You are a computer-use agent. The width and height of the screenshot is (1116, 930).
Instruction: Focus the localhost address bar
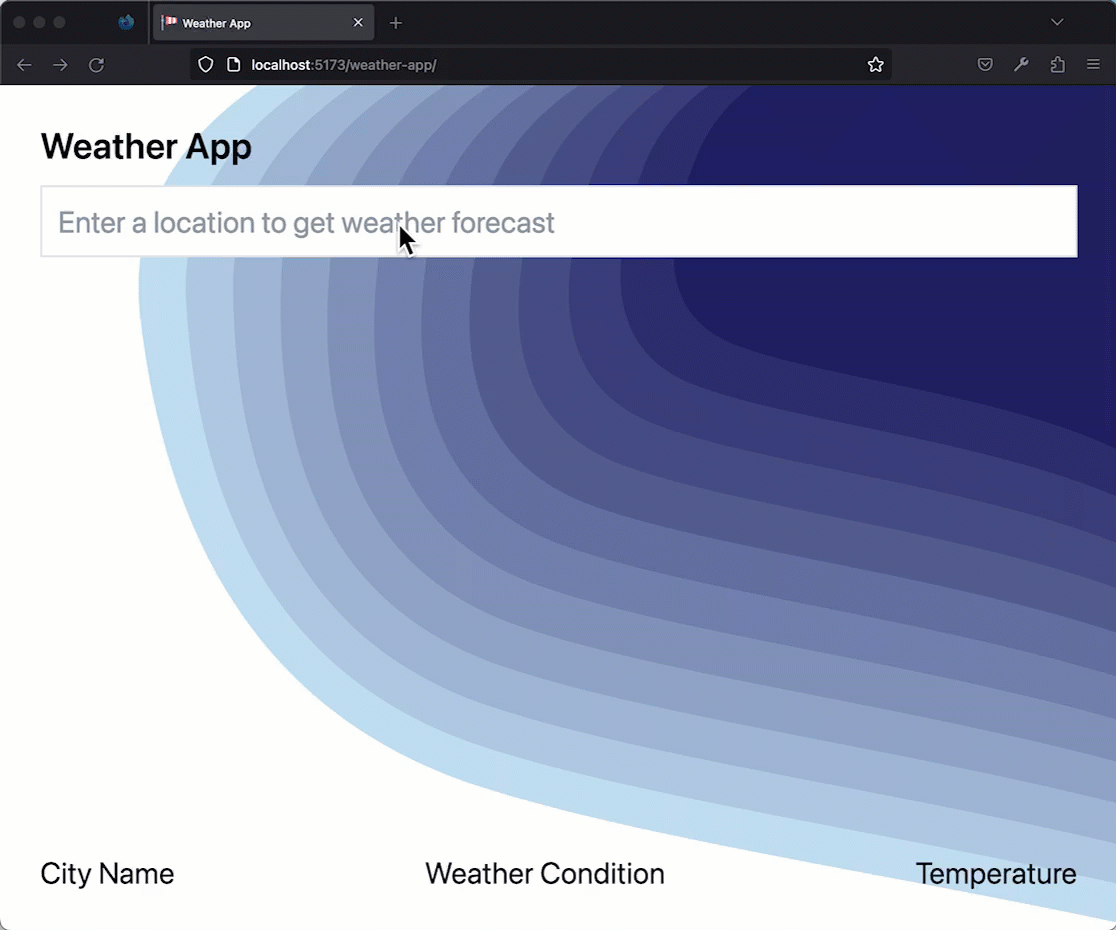(x=550, y=65)
